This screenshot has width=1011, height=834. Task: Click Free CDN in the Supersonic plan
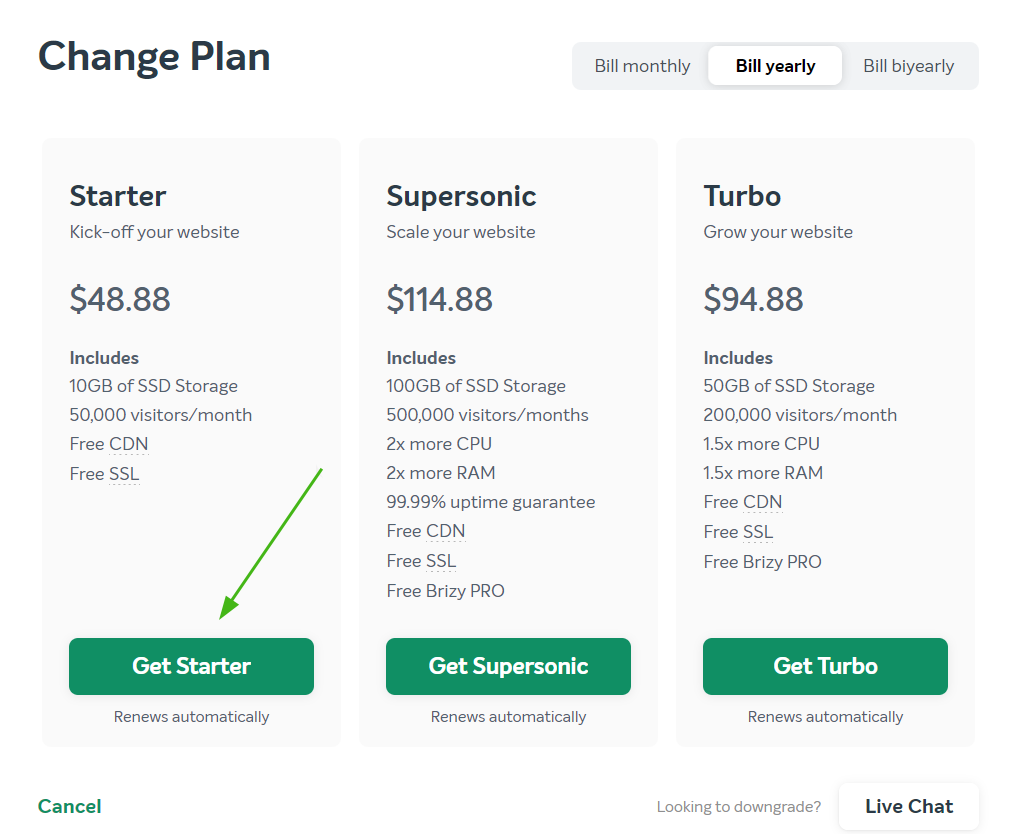pyautogui.click(x=426, y=531)
